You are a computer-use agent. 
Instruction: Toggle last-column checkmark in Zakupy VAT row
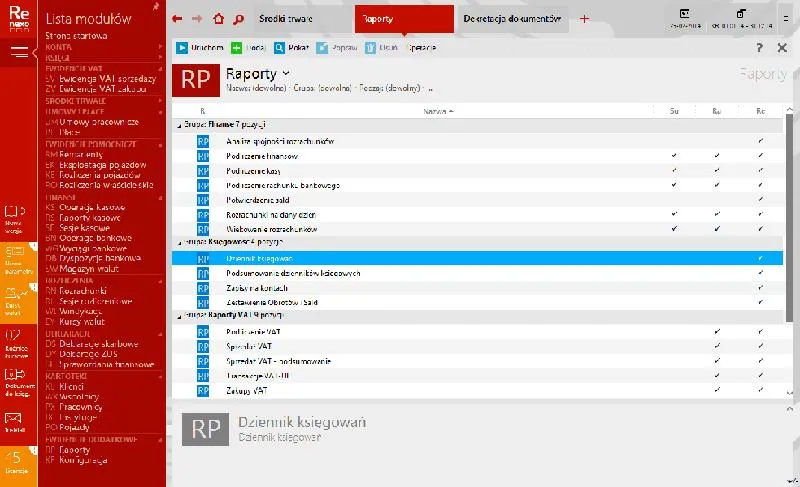point(760,390)
